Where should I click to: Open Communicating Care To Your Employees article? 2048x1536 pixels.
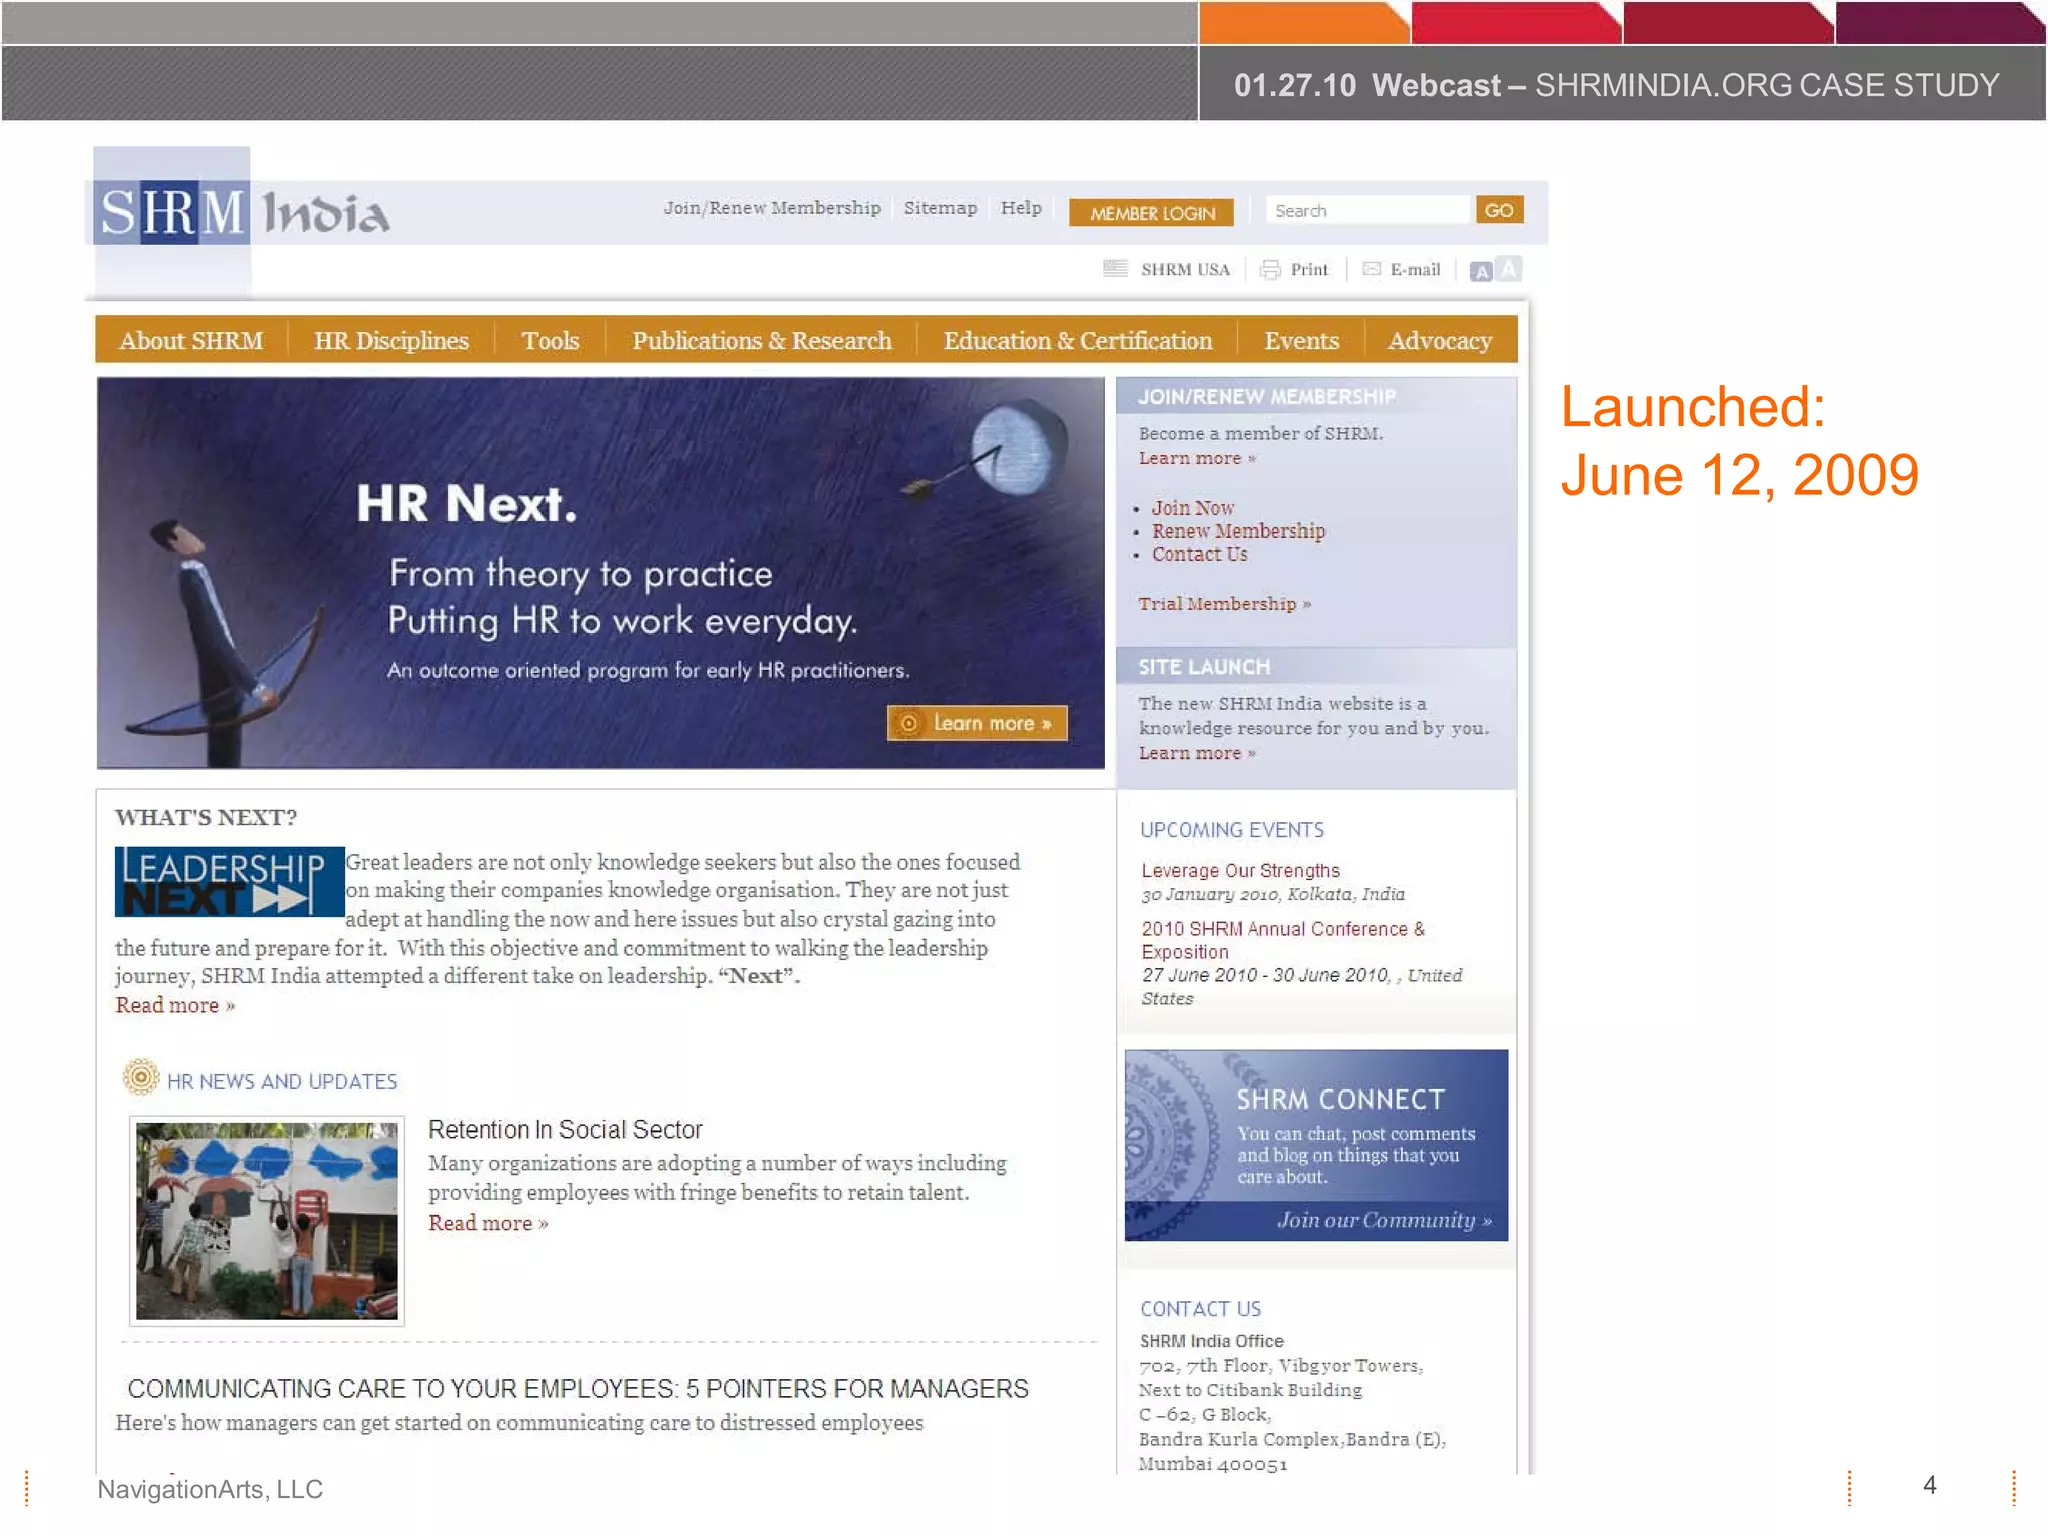[x=577, y=1389]
